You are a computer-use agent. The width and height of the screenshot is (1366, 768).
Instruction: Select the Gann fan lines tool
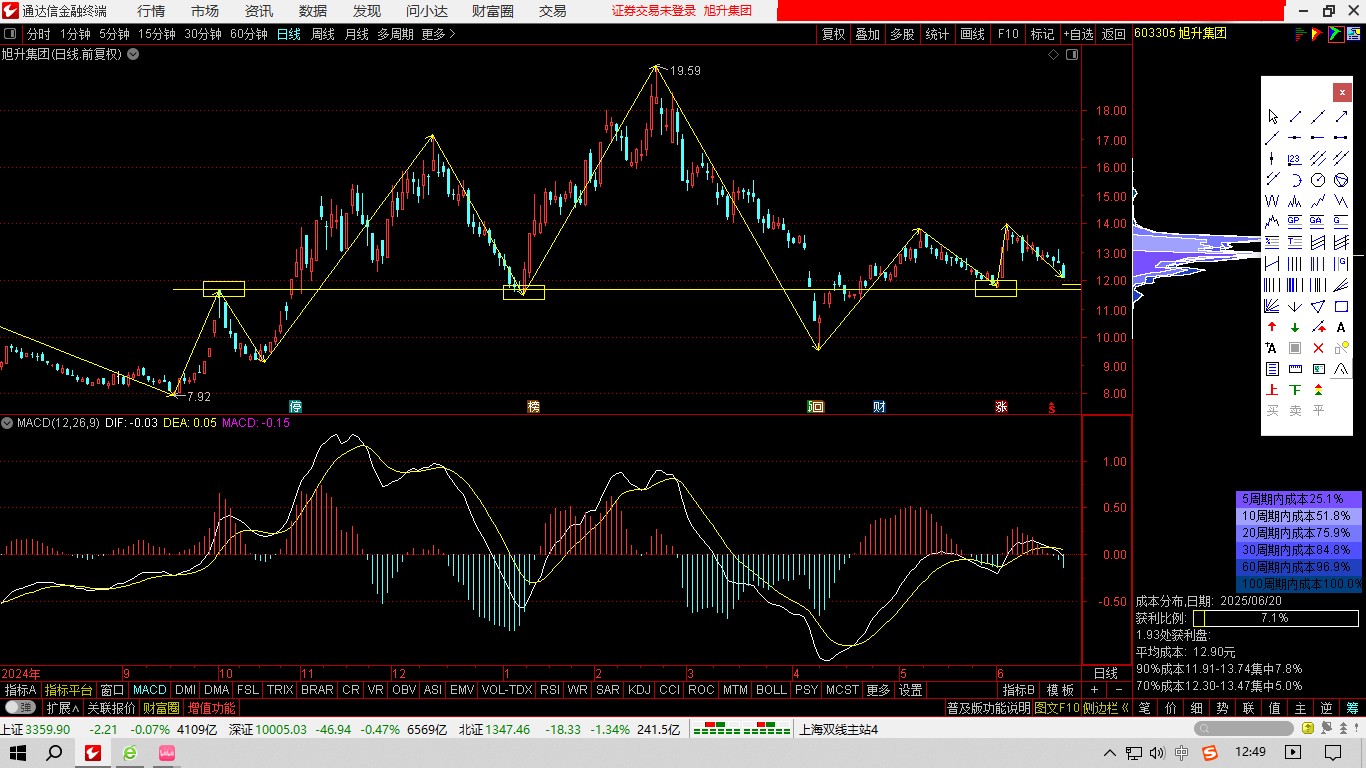(1272, 306)
